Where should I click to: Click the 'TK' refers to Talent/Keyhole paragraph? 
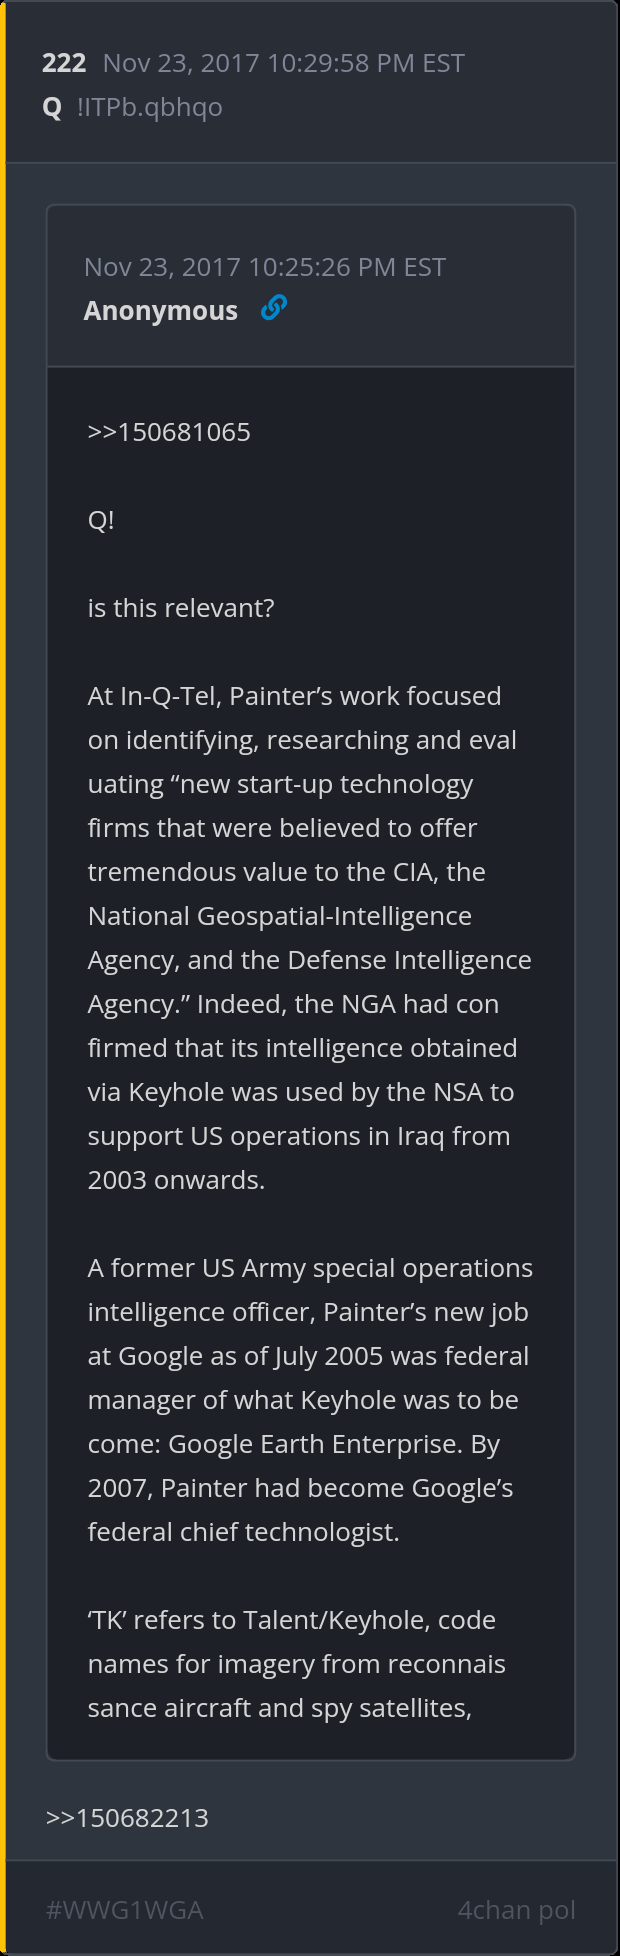coord(296,1663)
